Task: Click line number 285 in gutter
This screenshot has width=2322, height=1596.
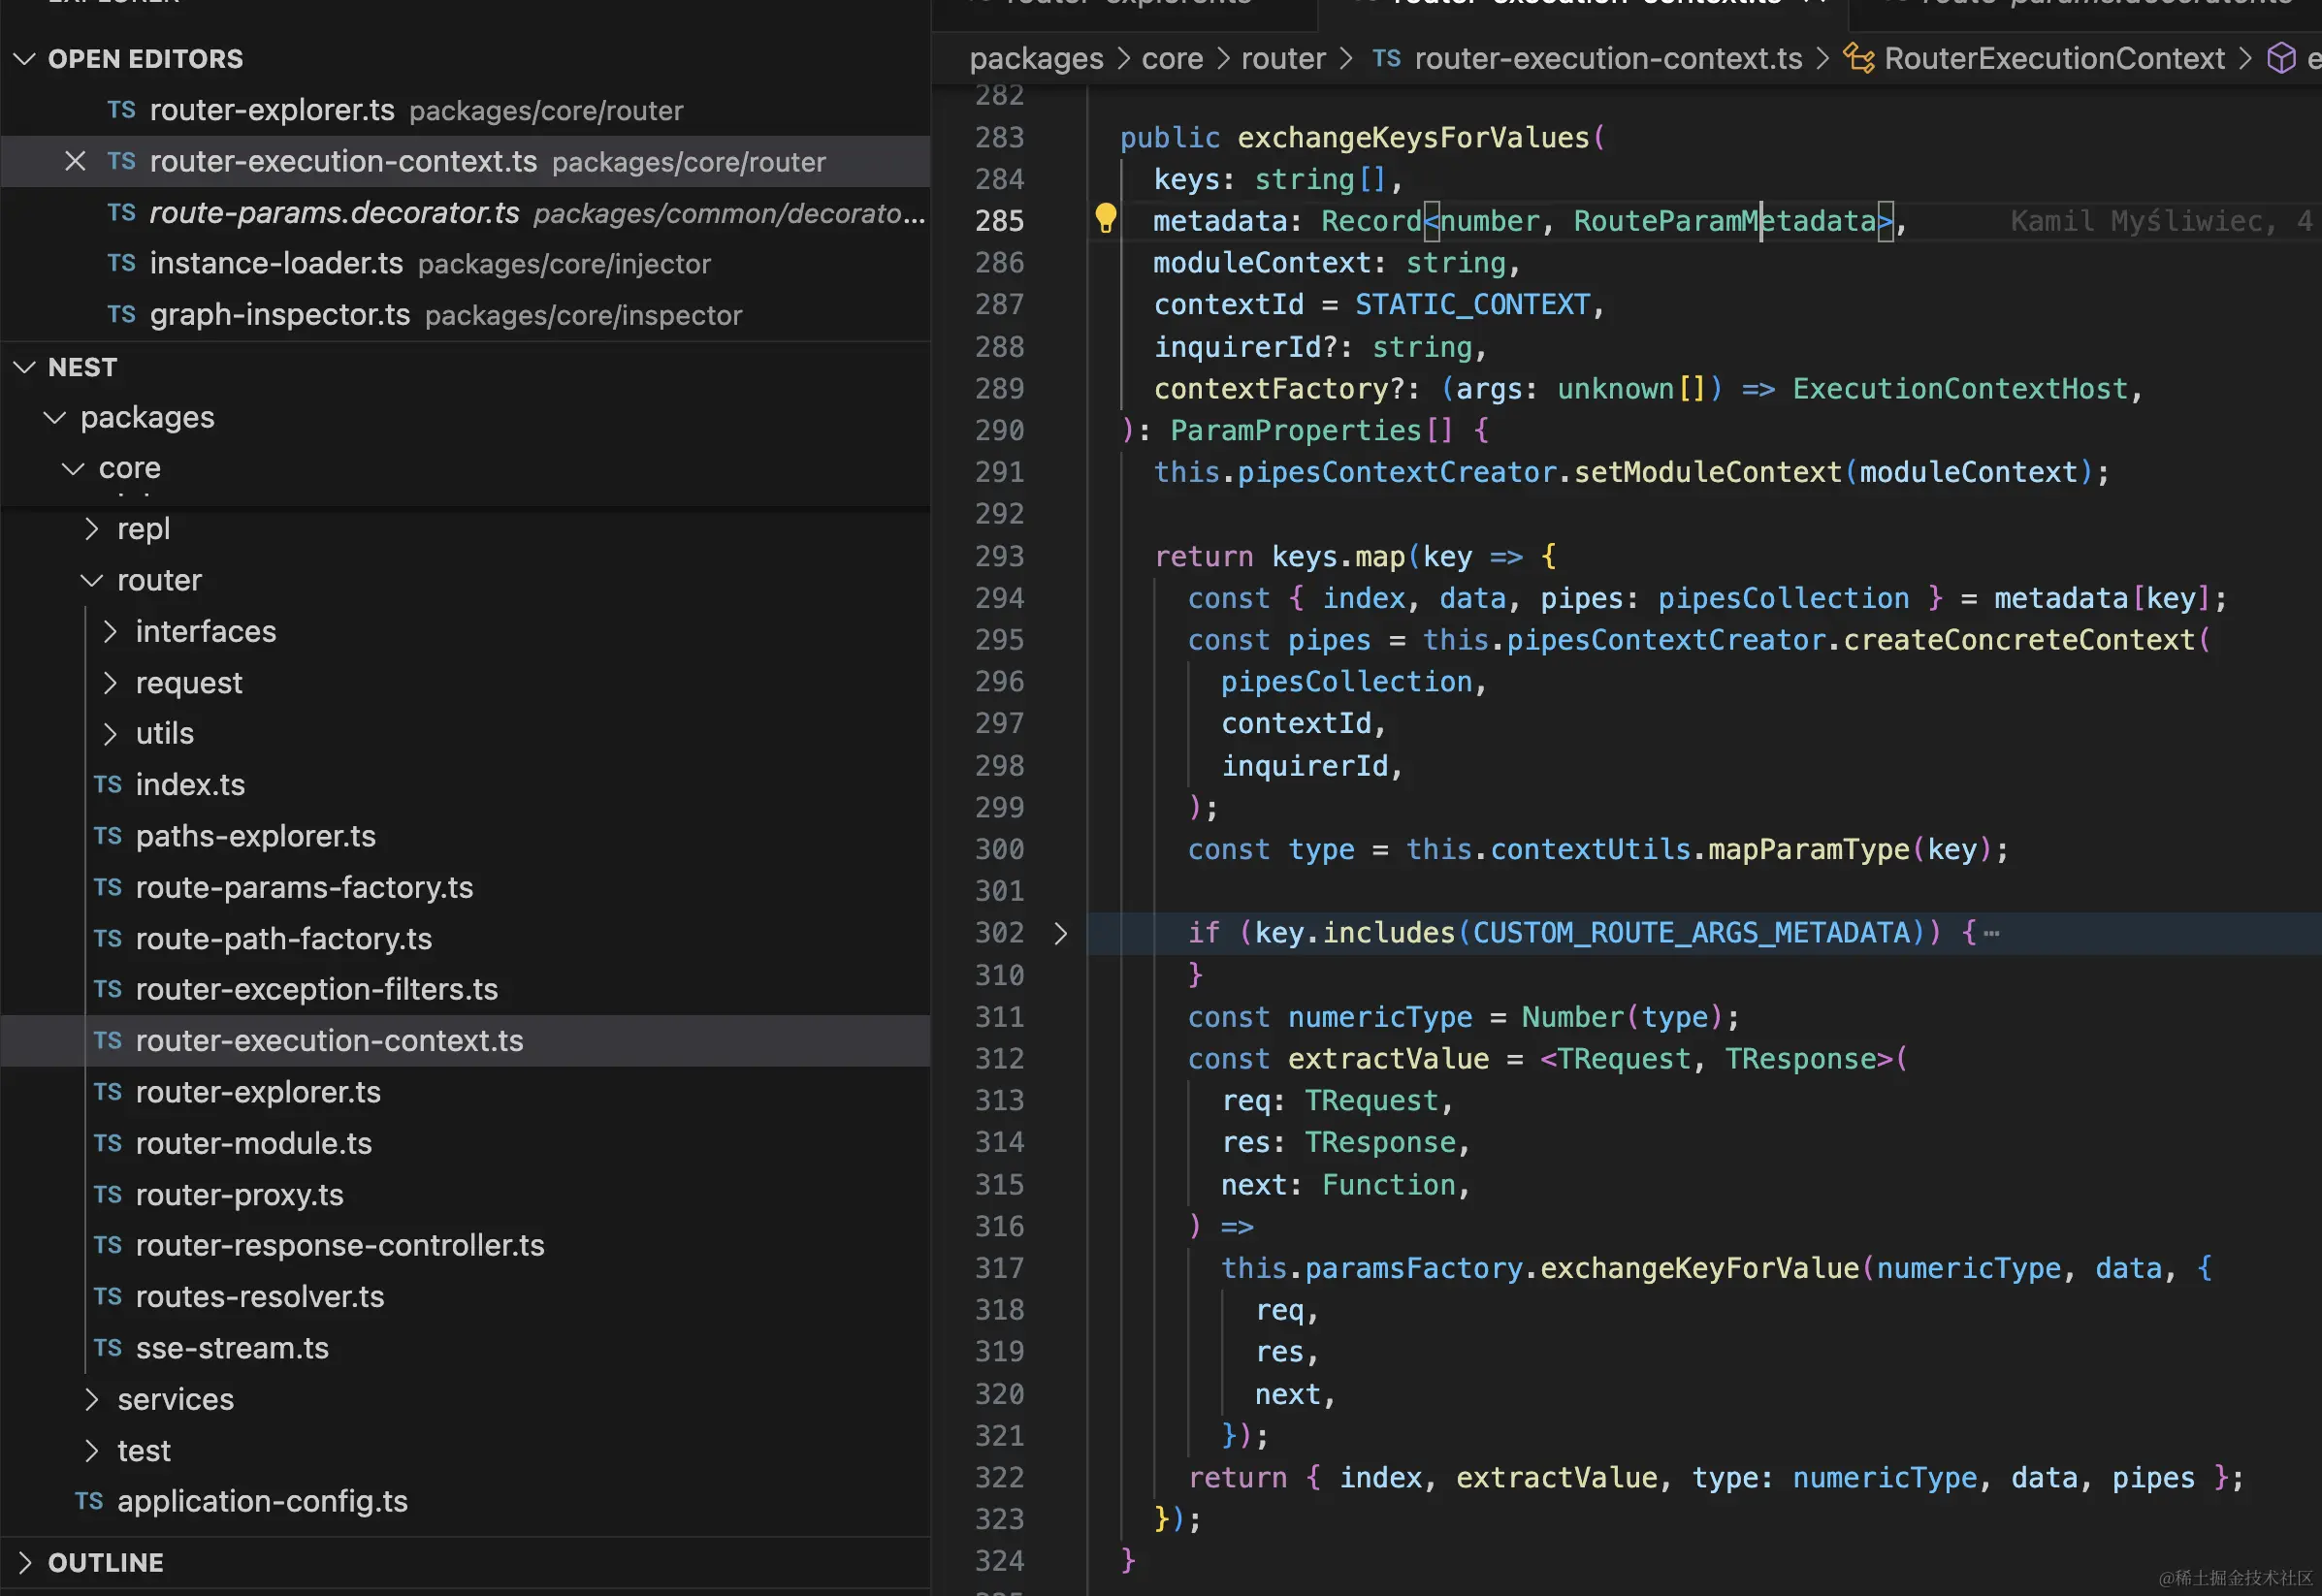Action: click(999, 220)
